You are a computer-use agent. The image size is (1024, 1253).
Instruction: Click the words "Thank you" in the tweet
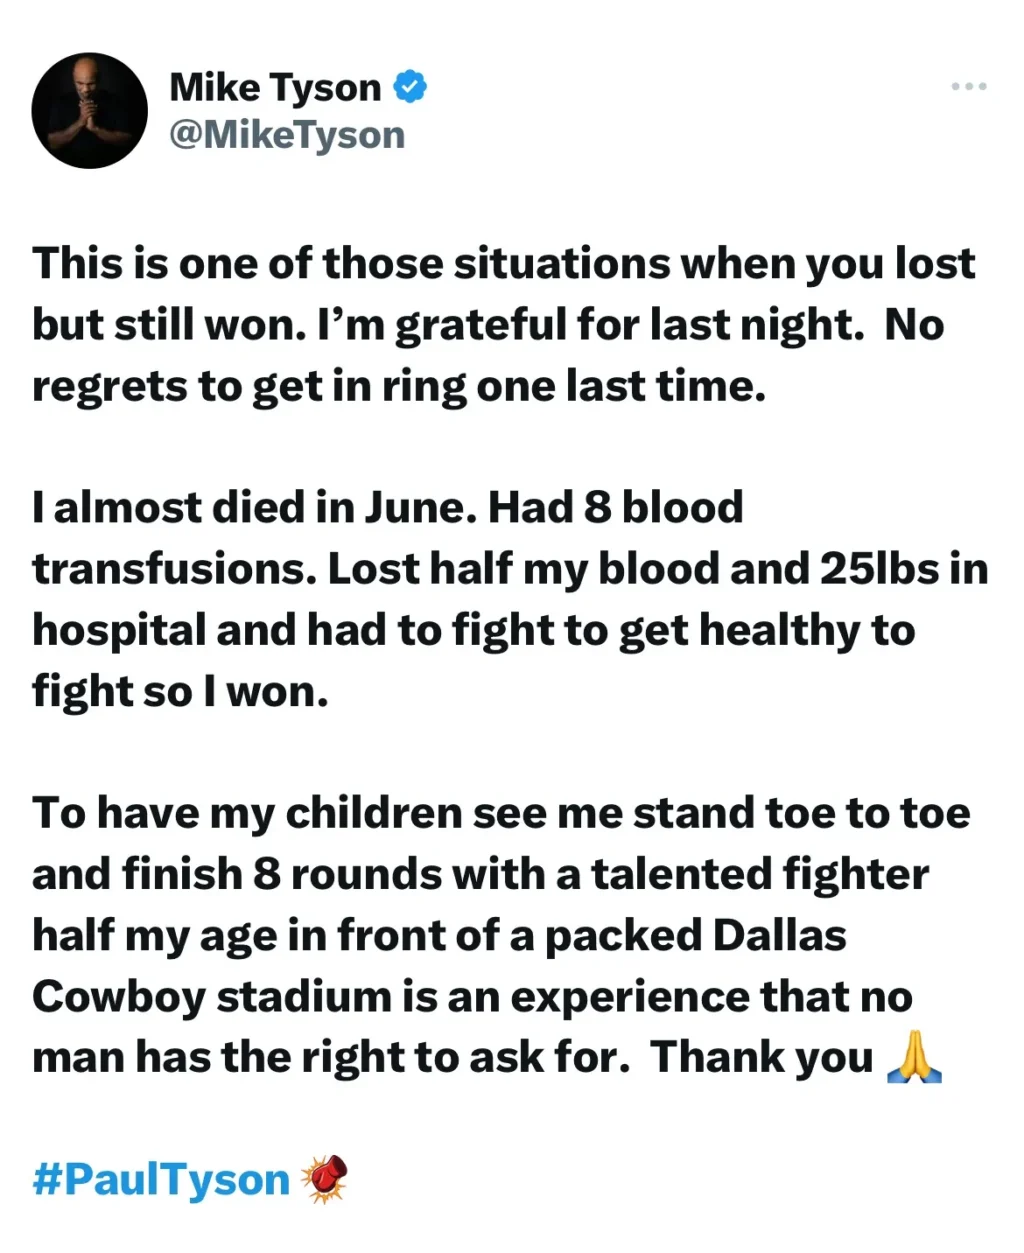(762, 1058)
